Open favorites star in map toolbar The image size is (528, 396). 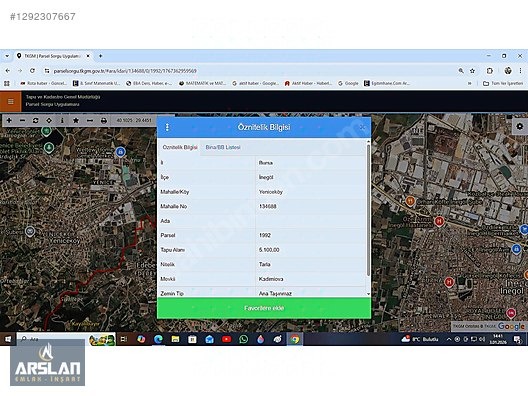coord(76,120)
